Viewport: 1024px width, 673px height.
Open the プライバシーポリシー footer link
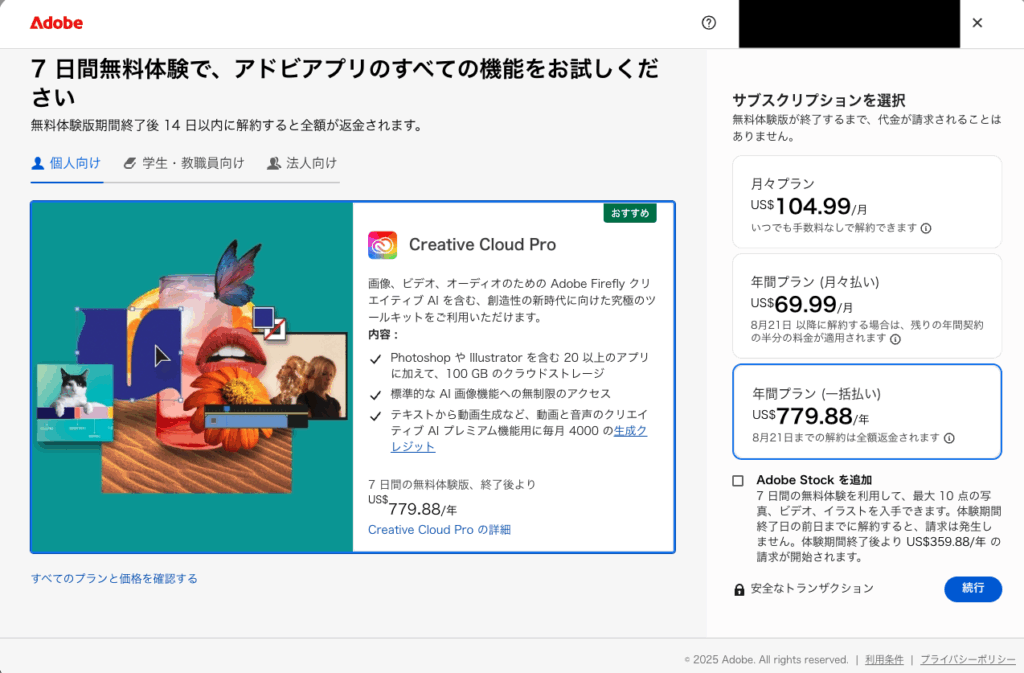[968, 660]
